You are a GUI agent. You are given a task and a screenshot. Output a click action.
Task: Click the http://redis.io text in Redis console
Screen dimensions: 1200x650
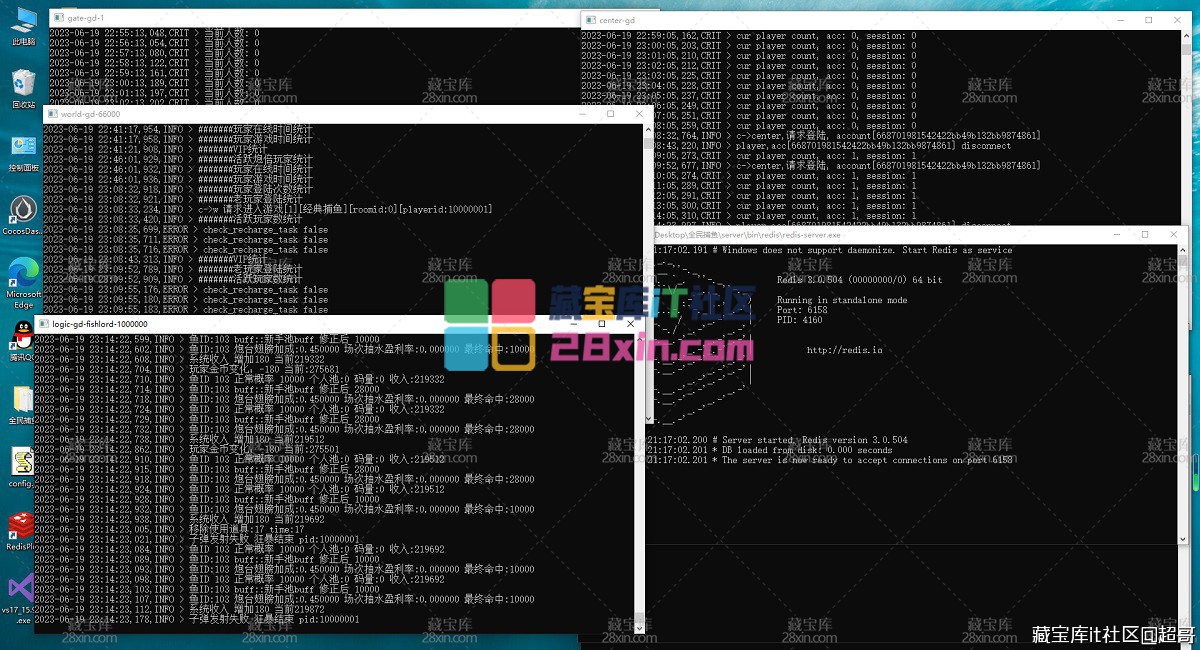[x=844, y=350]
